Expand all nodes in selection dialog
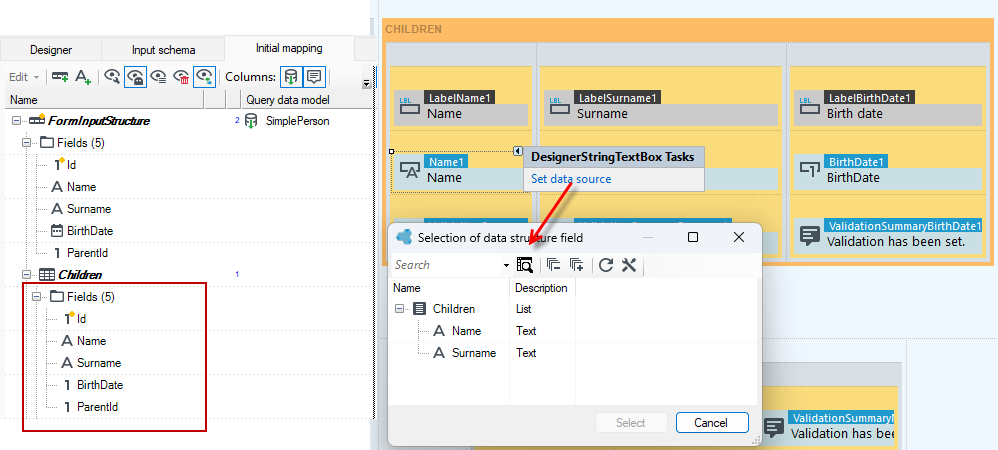 tap(577, 265)
